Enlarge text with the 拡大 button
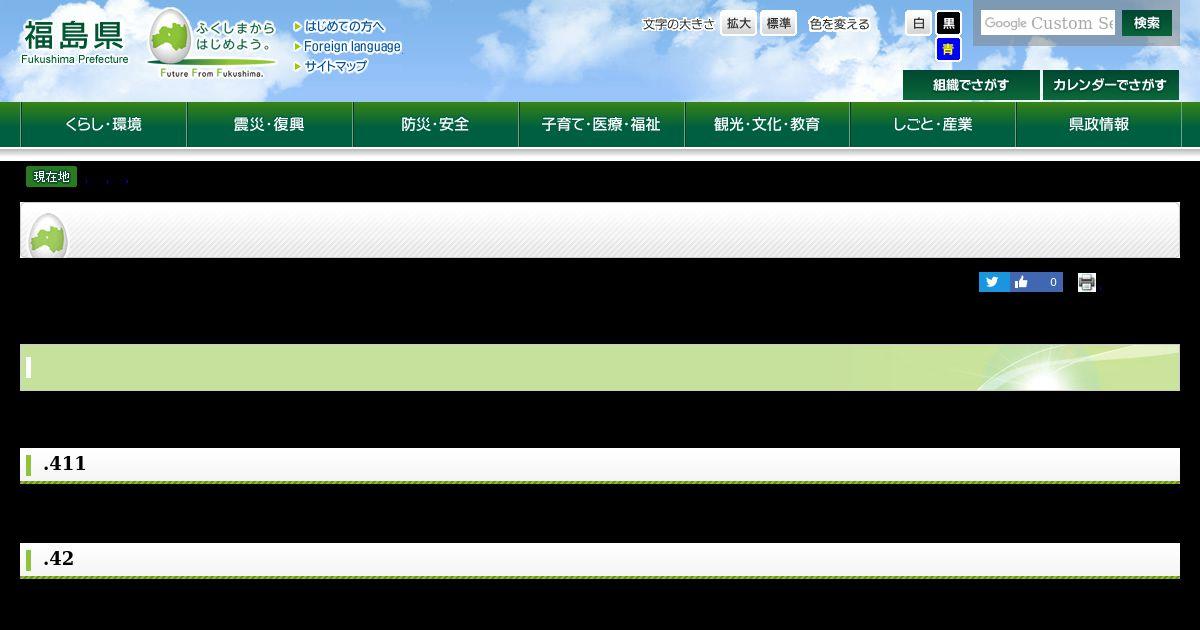The image size is (1200, 630). click(x=738, y=24)
